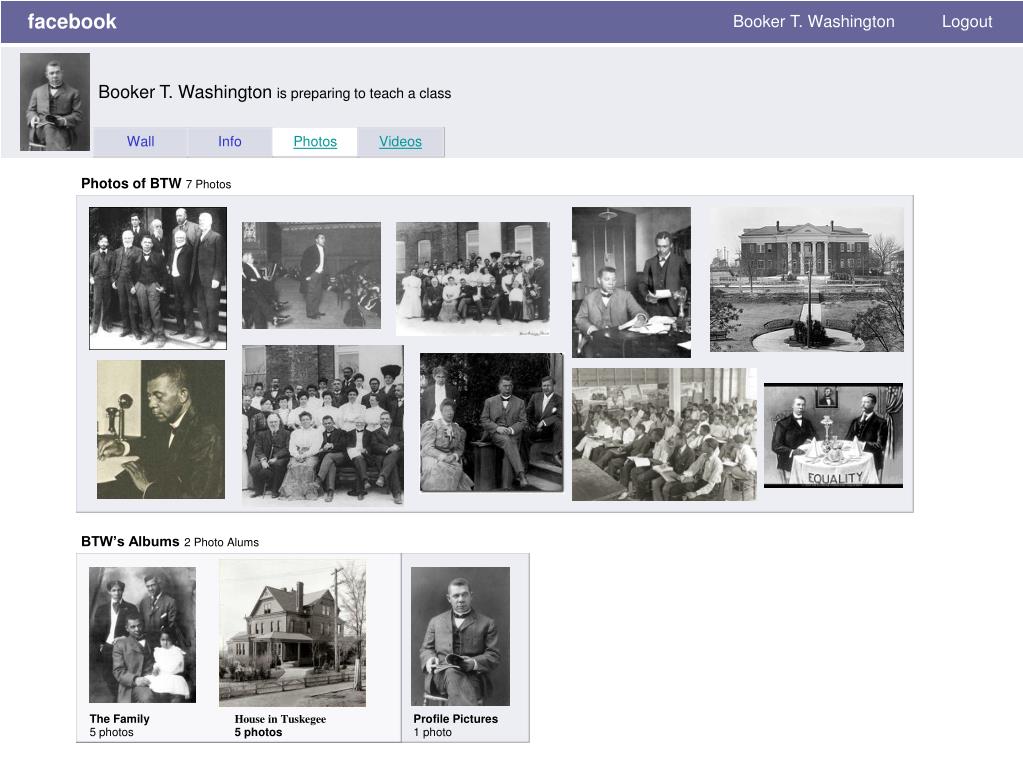This screenshot has height=767, width=1023.
Task: Open Profile Pictures album cover photo
Action: point(460,637)
